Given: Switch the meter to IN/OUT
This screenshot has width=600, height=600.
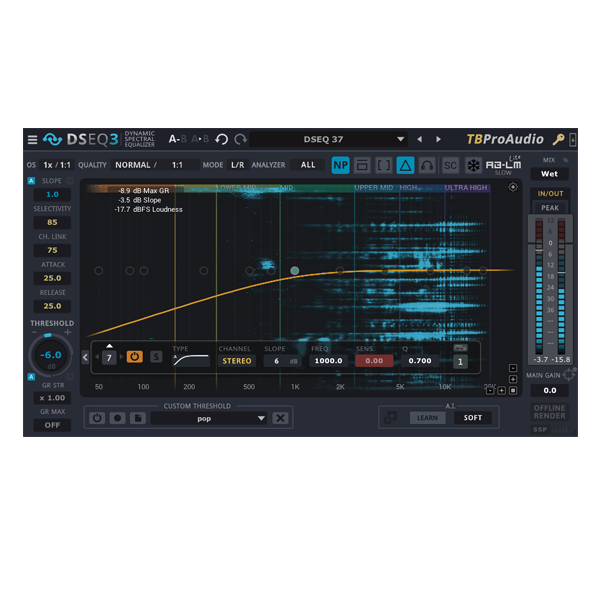Looking at the screenshot, I should pyautogui.click(x=550, y=194).
